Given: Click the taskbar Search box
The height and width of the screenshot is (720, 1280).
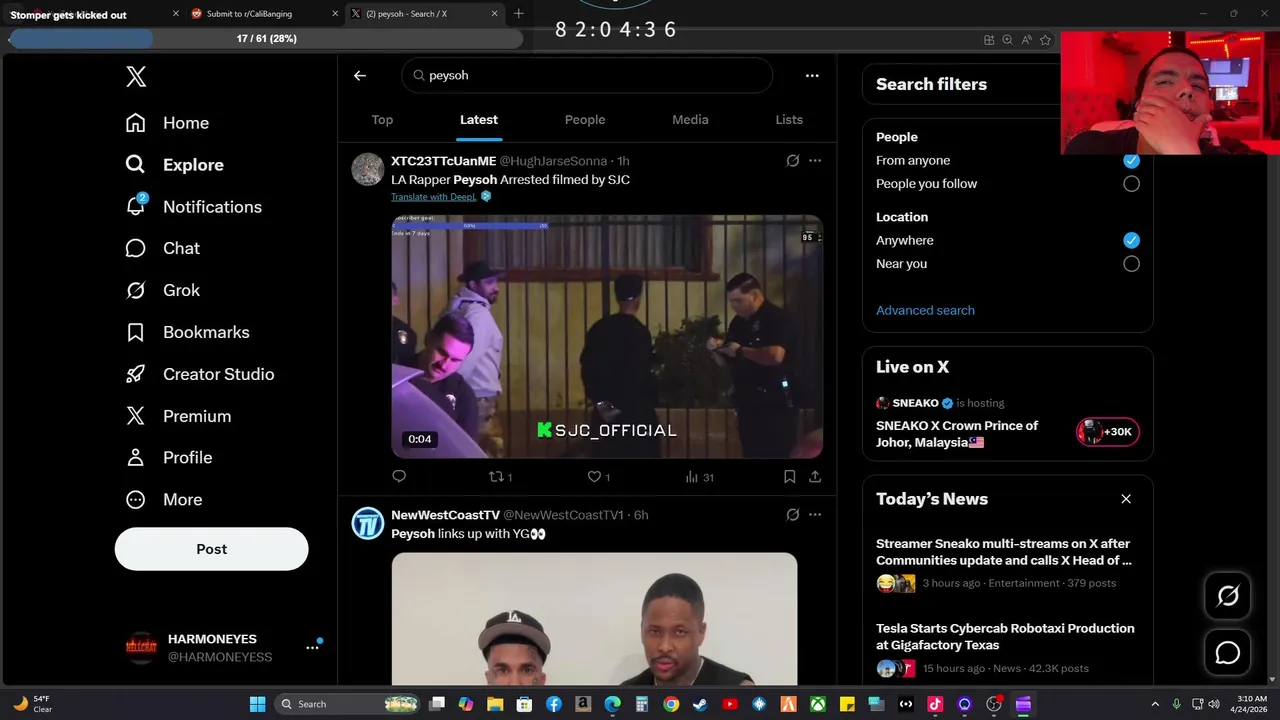Looking at the screenshot, I should coord(347,704).
